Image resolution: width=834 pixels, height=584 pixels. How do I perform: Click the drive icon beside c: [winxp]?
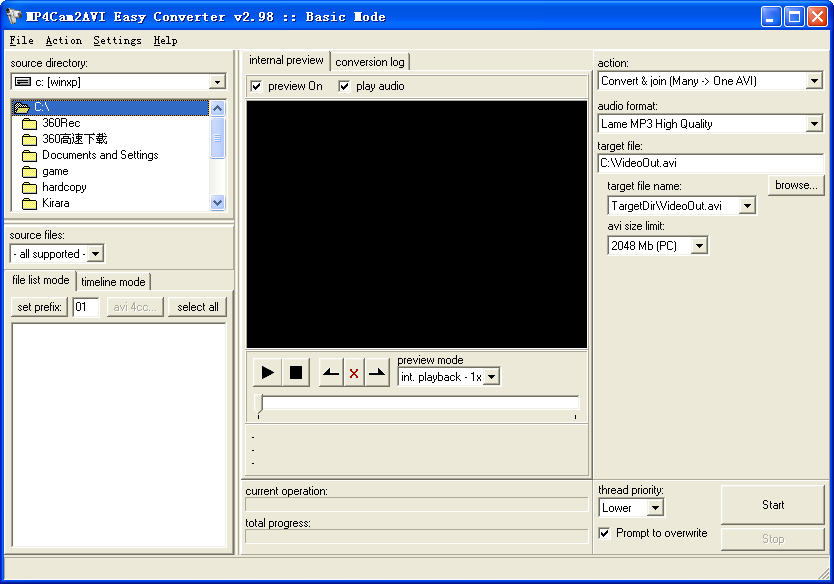23,81
